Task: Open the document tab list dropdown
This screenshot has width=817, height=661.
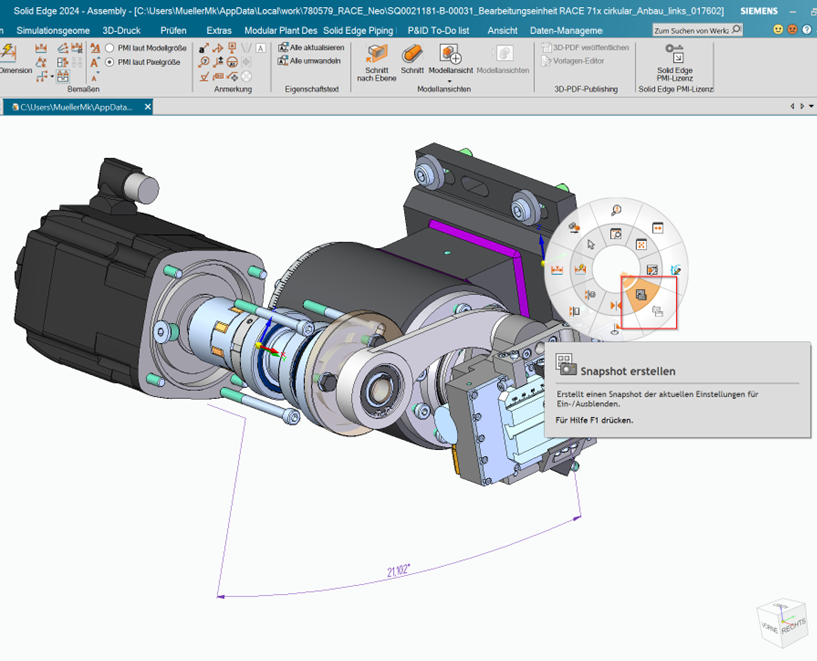Action: (811, 106)
